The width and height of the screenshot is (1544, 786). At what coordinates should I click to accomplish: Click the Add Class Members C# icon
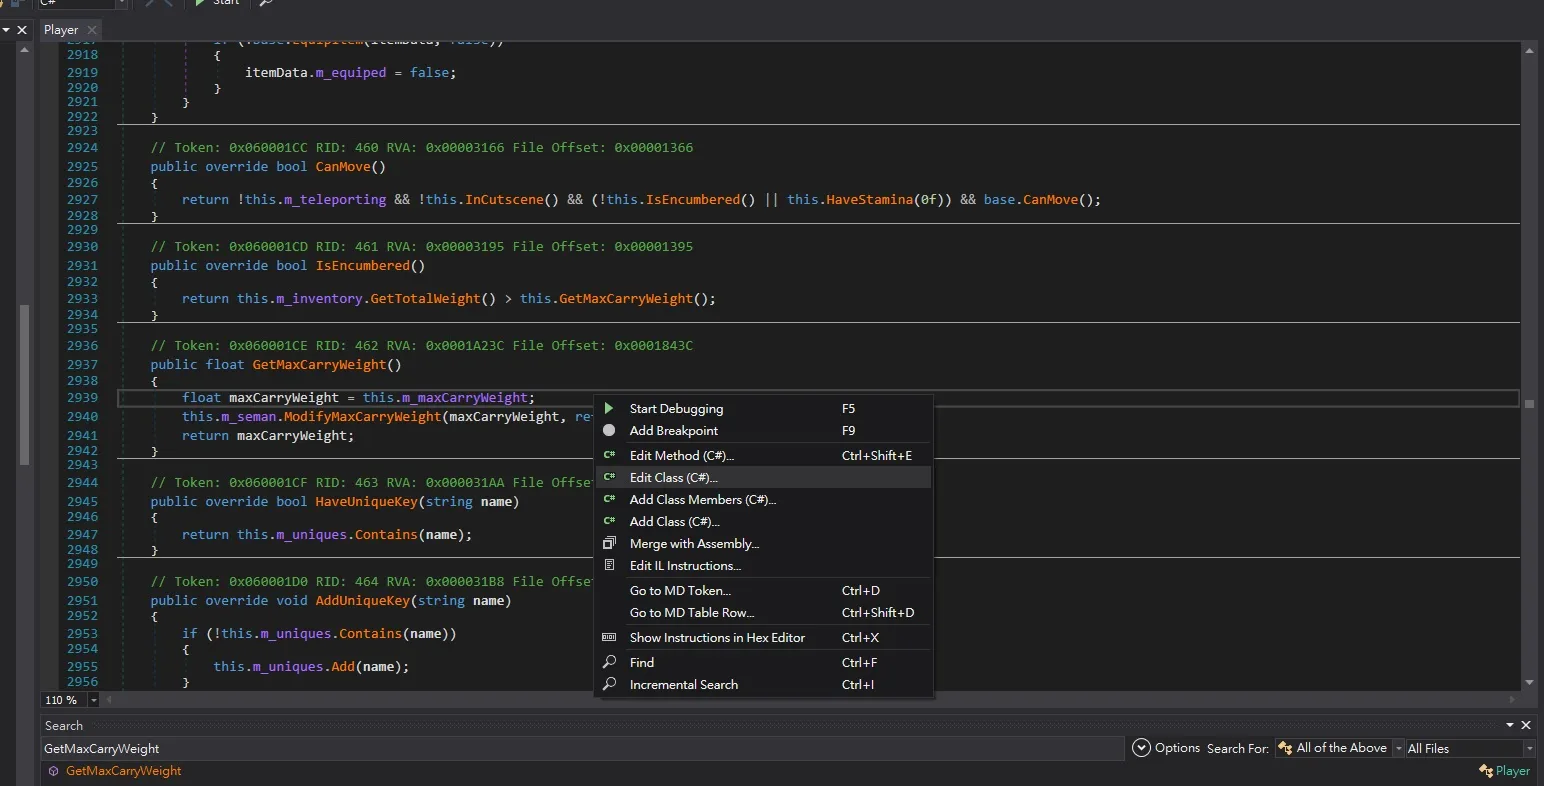(x=609, y=499)
